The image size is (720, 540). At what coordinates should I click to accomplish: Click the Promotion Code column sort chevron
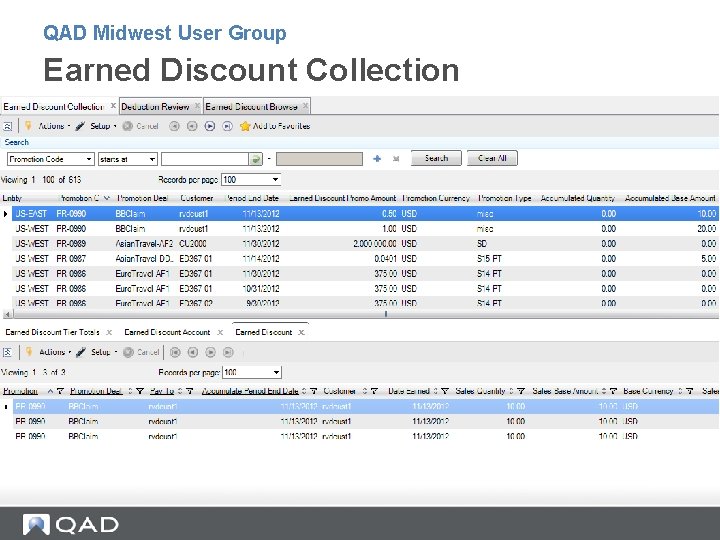(107, 198)
